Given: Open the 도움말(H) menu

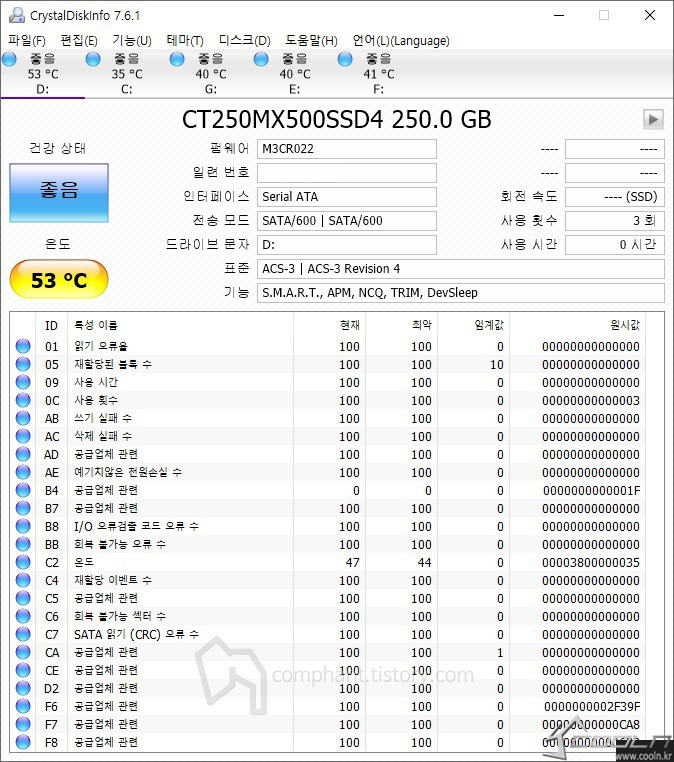Looking at the screenshot, I should point(311,40).
